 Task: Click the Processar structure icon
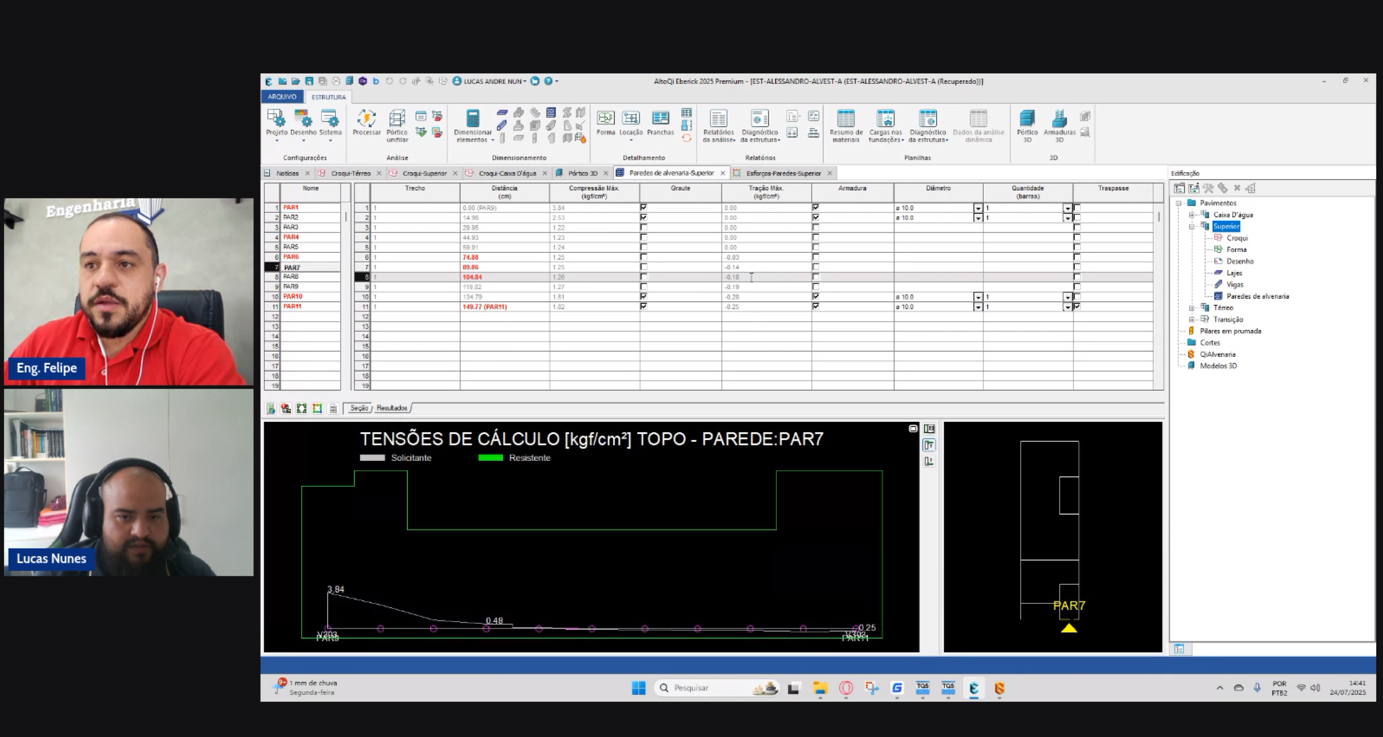(366, 119)
